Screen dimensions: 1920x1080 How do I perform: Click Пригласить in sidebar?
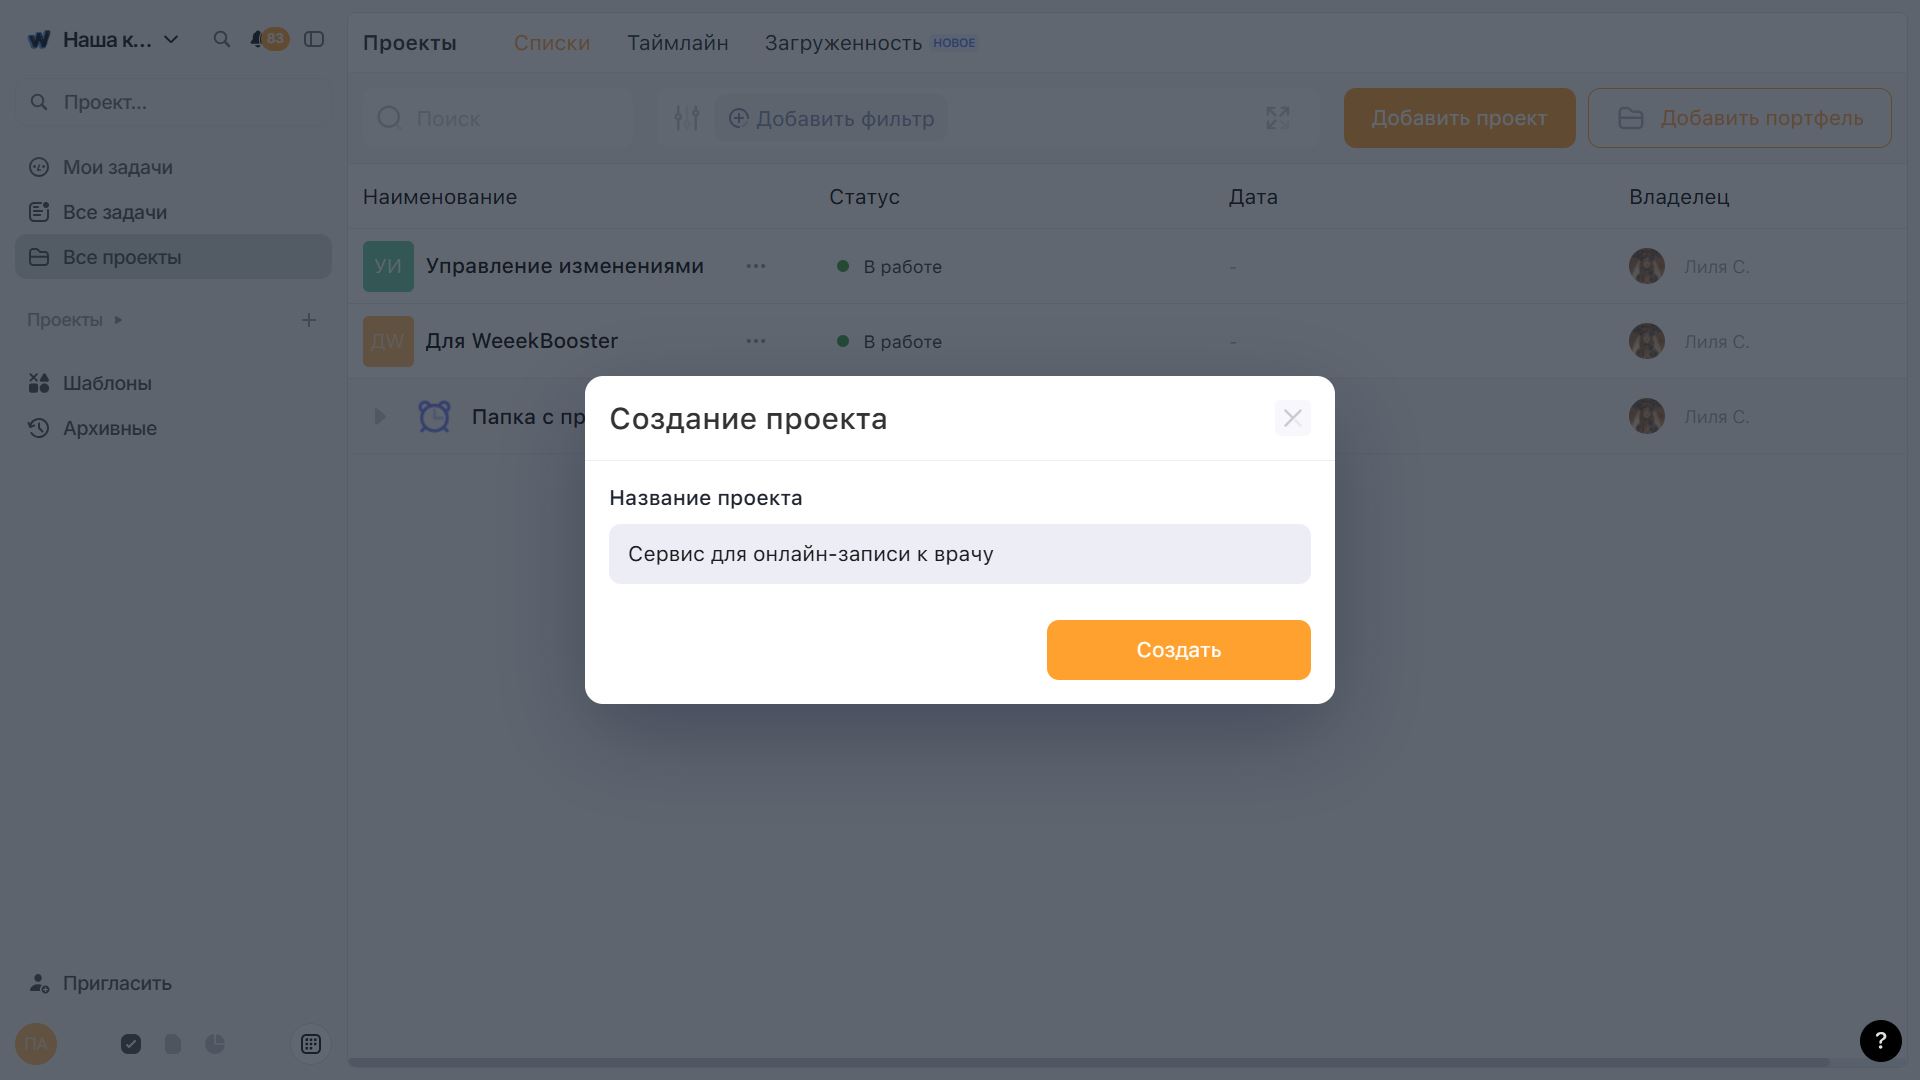100,983
